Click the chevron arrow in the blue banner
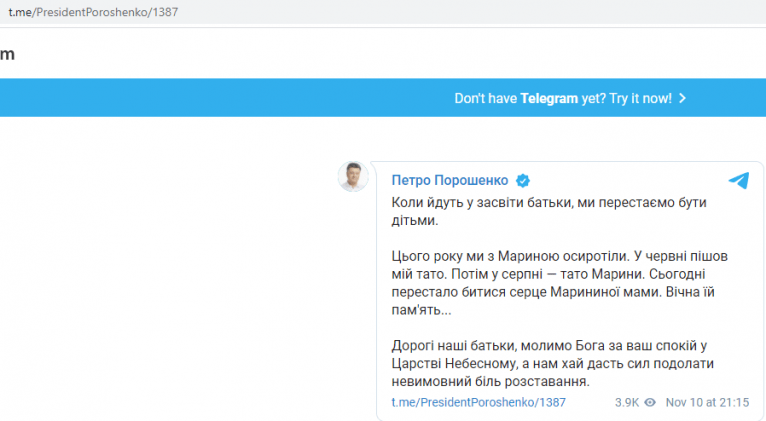 point(683,99)
